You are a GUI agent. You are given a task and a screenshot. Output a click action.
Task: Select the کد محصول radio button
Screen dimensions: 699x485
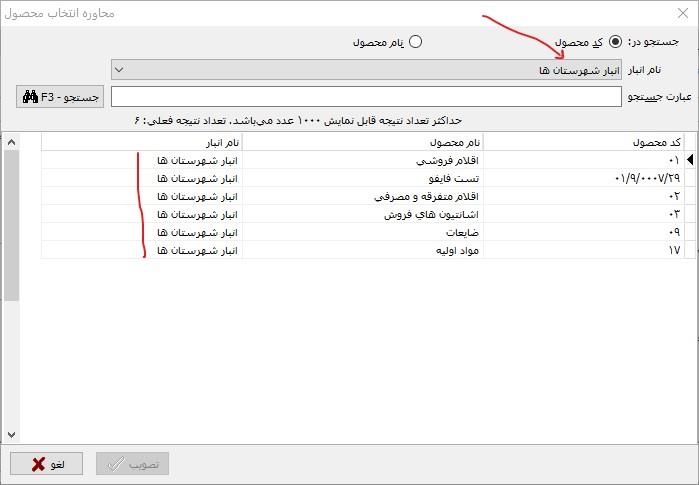click(614, 42)
